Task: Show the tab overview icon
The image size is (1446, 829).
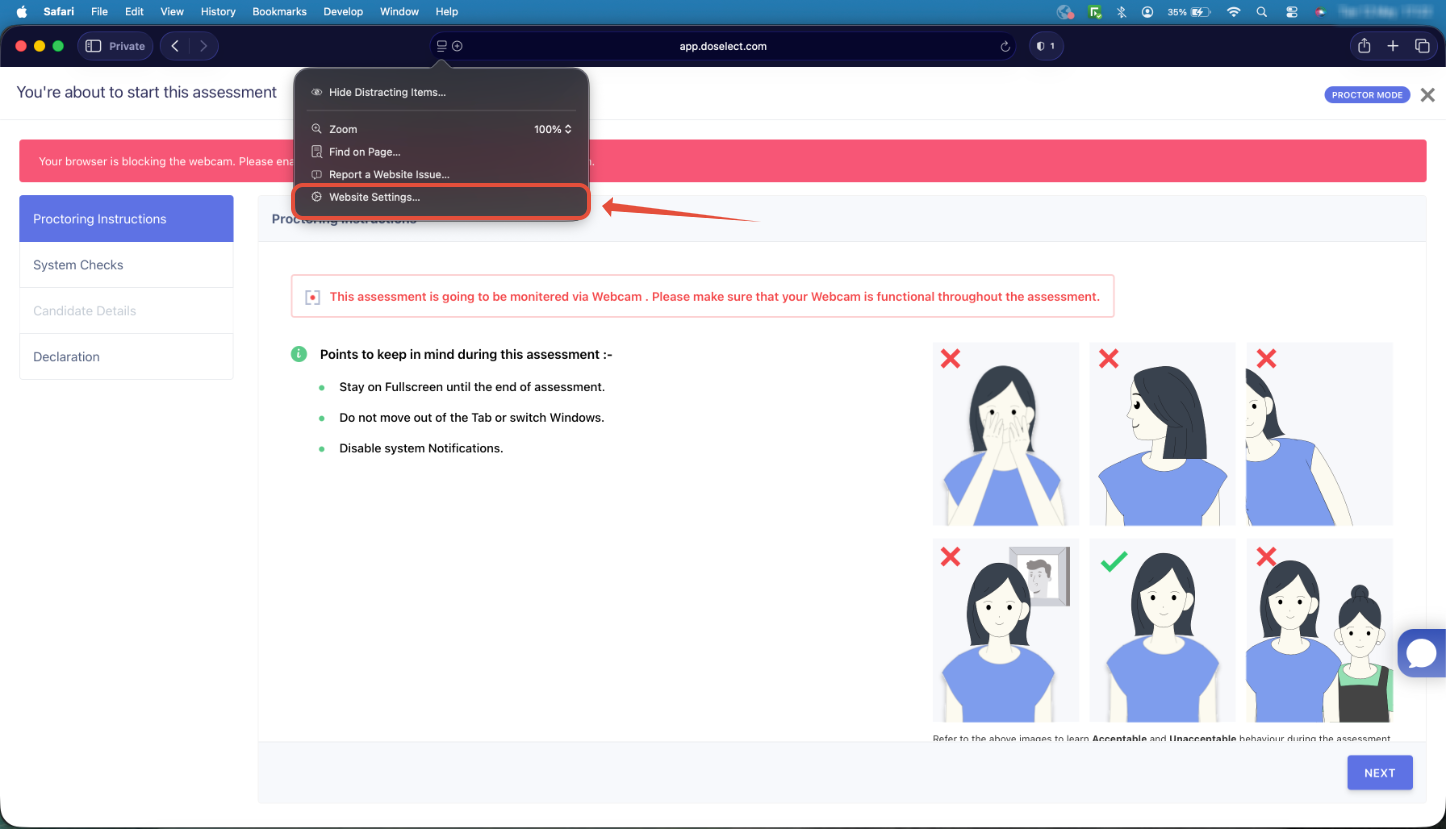Action: pyautogui.click(x=1422, y=46)
